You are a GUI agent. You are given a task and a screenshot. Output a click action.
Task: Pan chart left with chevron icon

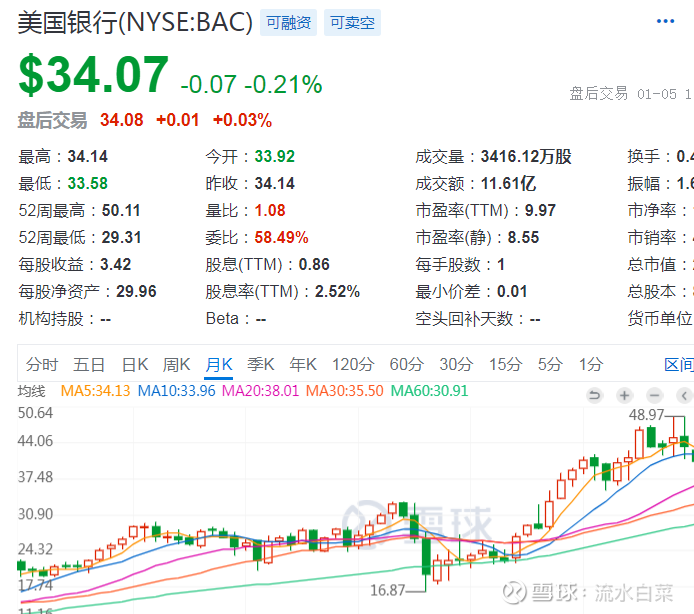click(x=685, y=395)
